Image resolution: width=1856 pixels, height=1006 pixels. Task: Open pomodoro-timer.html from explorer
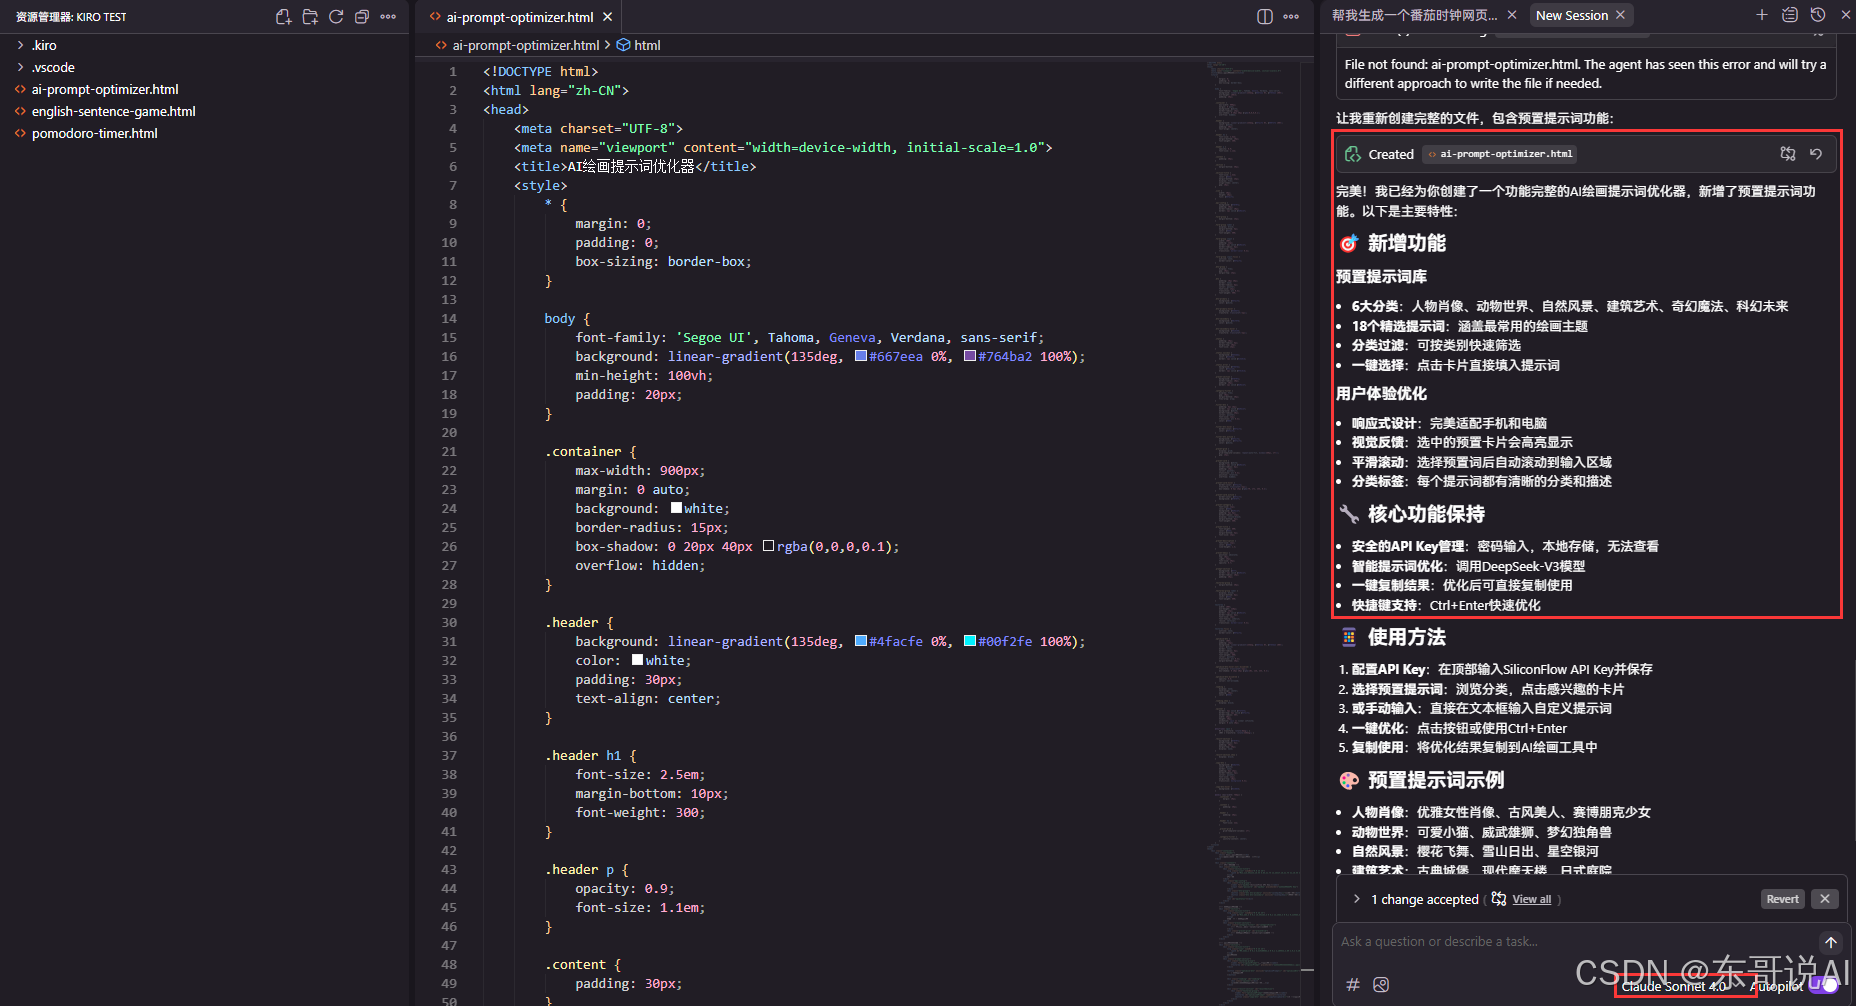(x=94, y=133)
